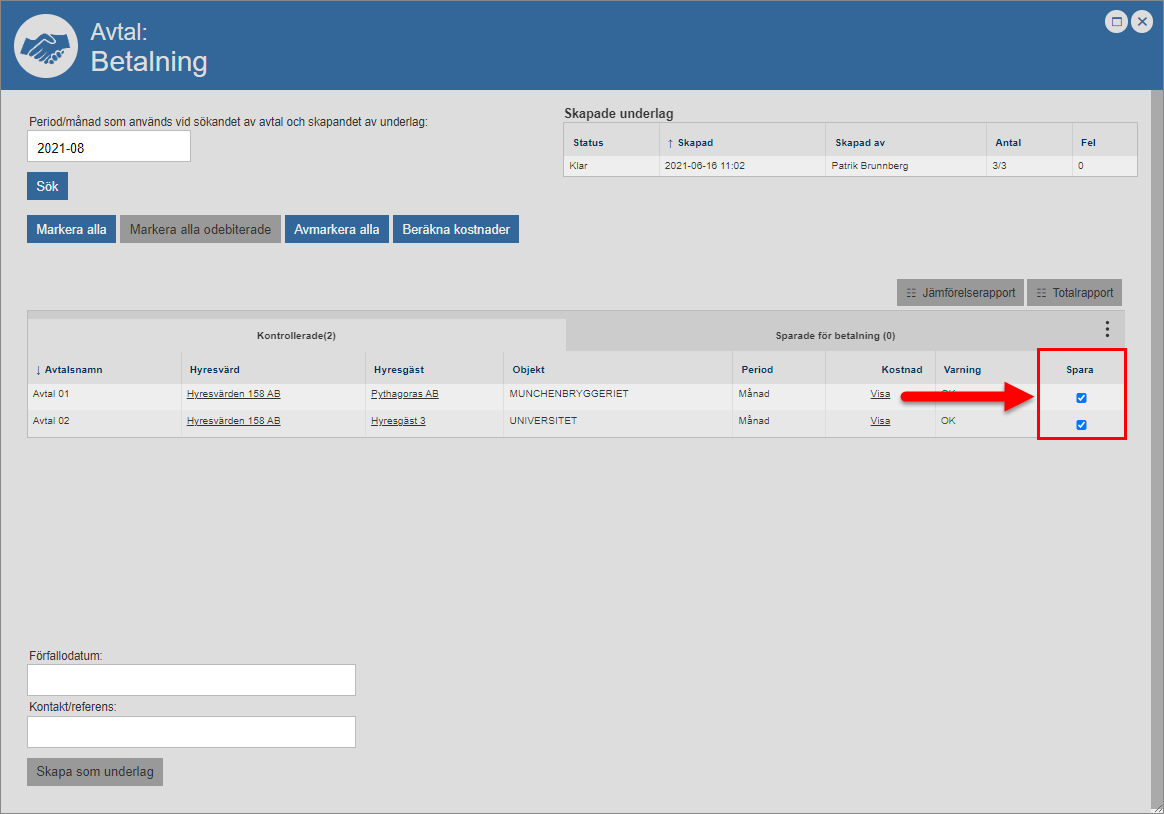The image size is (1164, 814).
Task: Switch to Sparade för betalning tab
Action: pos(835,335)
